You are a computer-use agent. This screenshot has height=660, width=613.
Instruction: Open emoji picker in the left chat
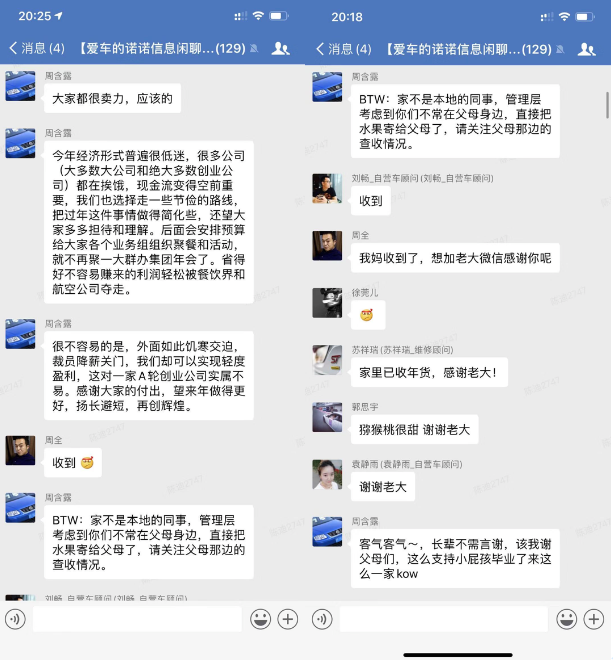click(x=261, y=619)
